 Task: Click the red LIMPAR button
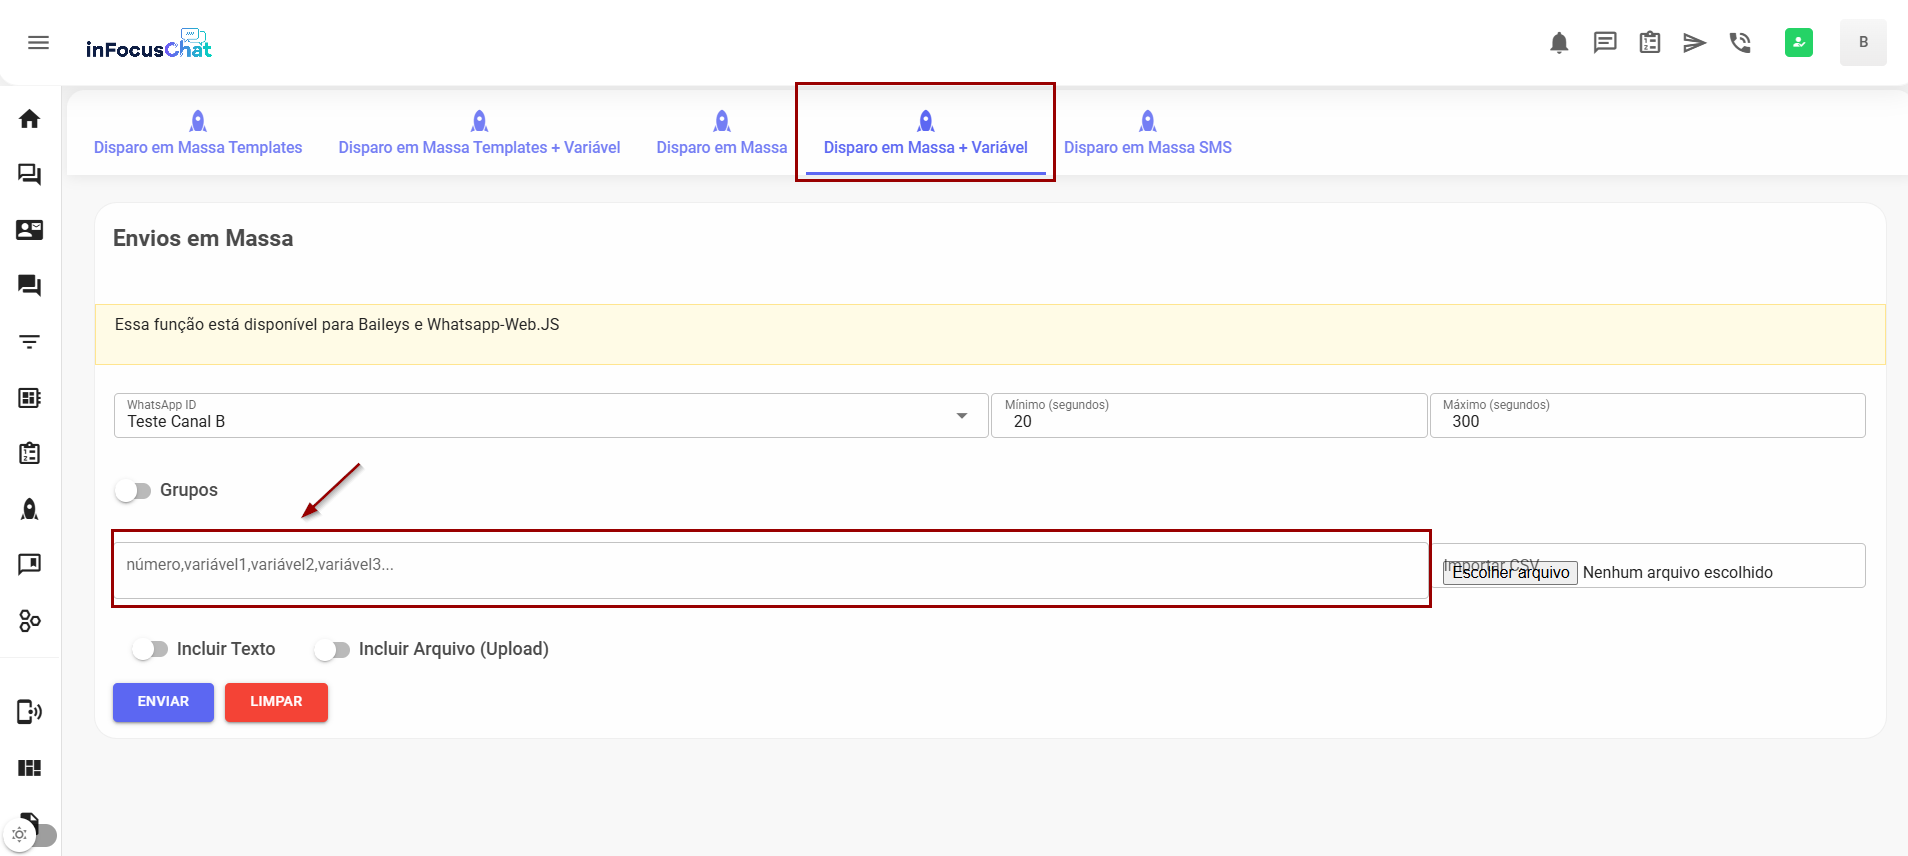pyautogui.click(x=276, y=702)
